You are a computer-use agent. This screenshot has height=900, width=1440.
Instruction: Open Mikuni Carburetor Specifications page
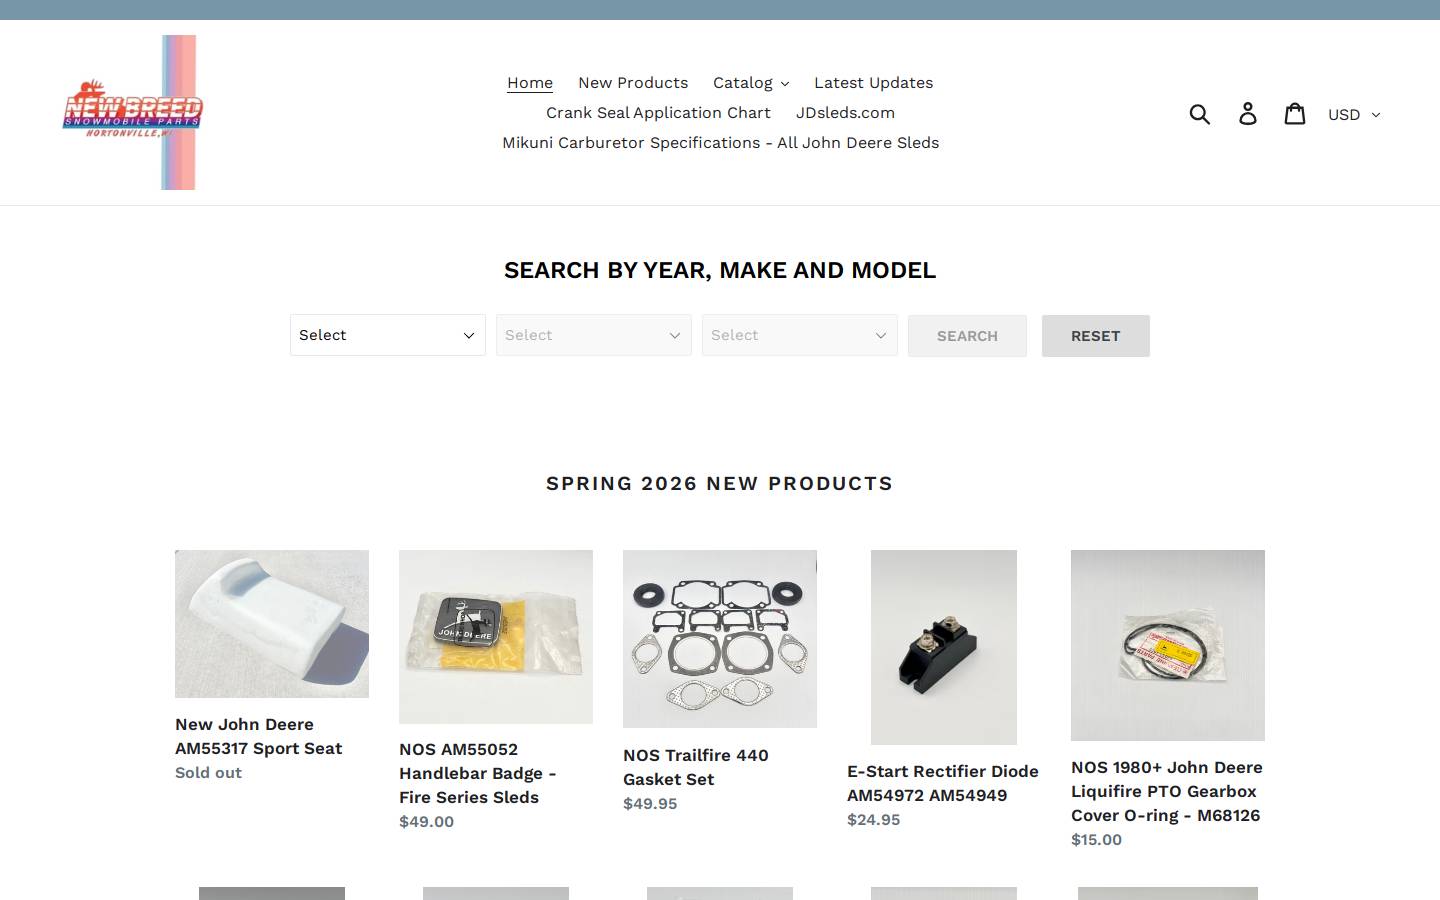click(720, 143)
